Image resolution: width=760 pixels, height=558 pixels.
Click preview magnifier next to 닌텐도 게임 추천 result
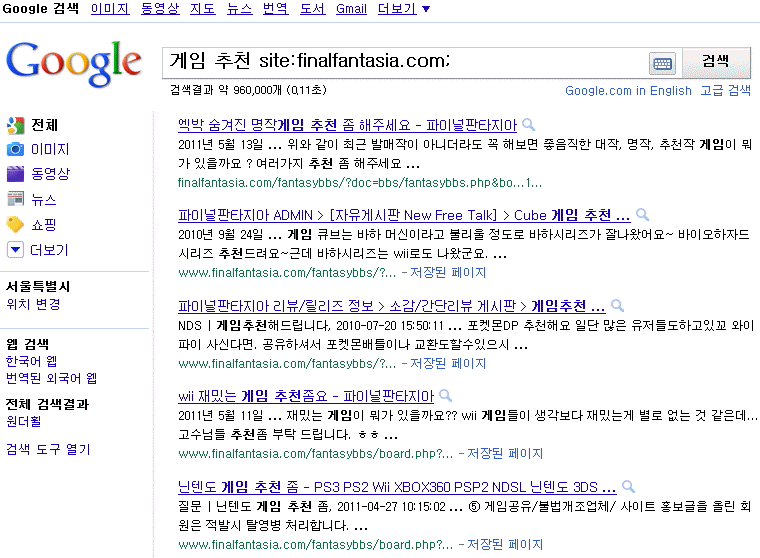(629, 486)
